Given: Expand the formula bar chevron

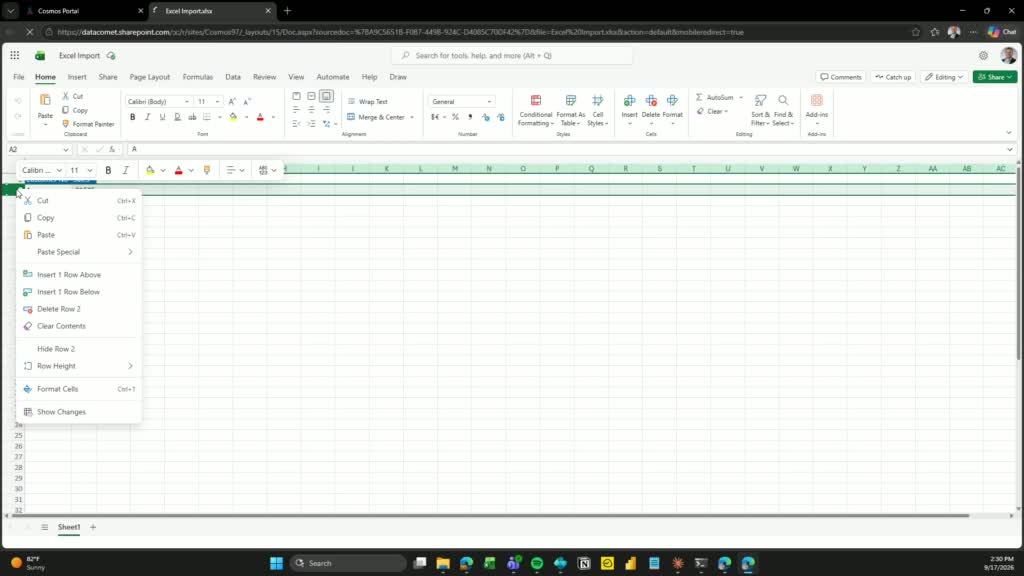Looking at the screenshot, I should click(x=1010, y=150).
